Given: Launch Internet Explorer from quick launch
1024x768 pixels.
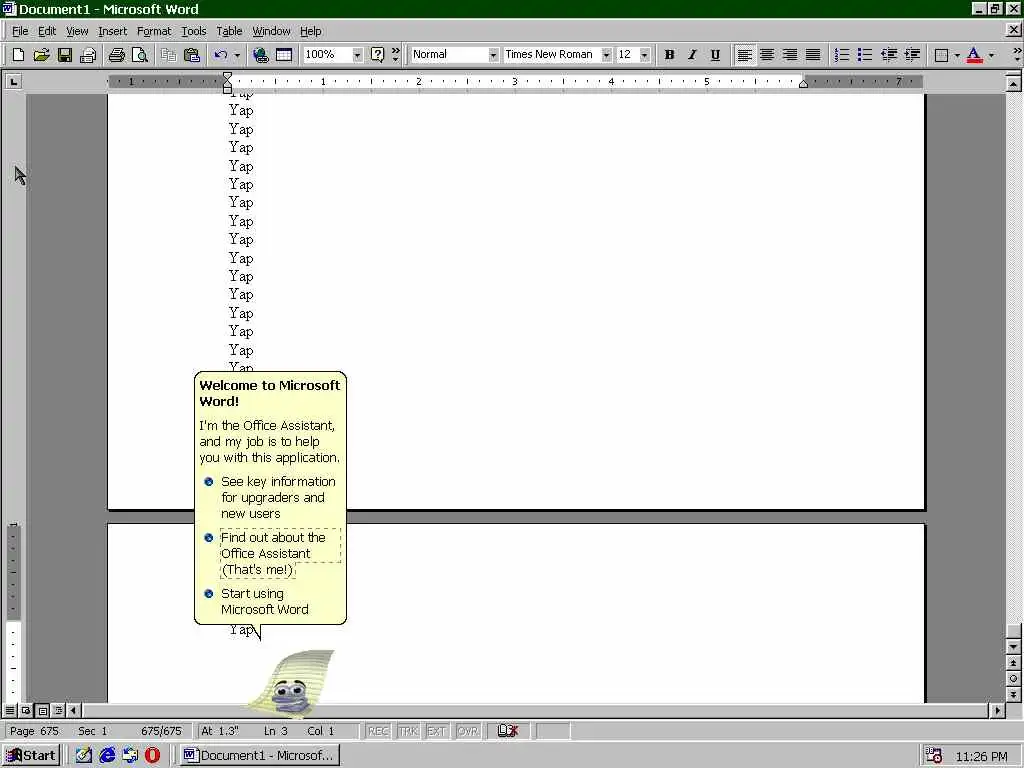Looking at the screenshot, I should point(107,756).
